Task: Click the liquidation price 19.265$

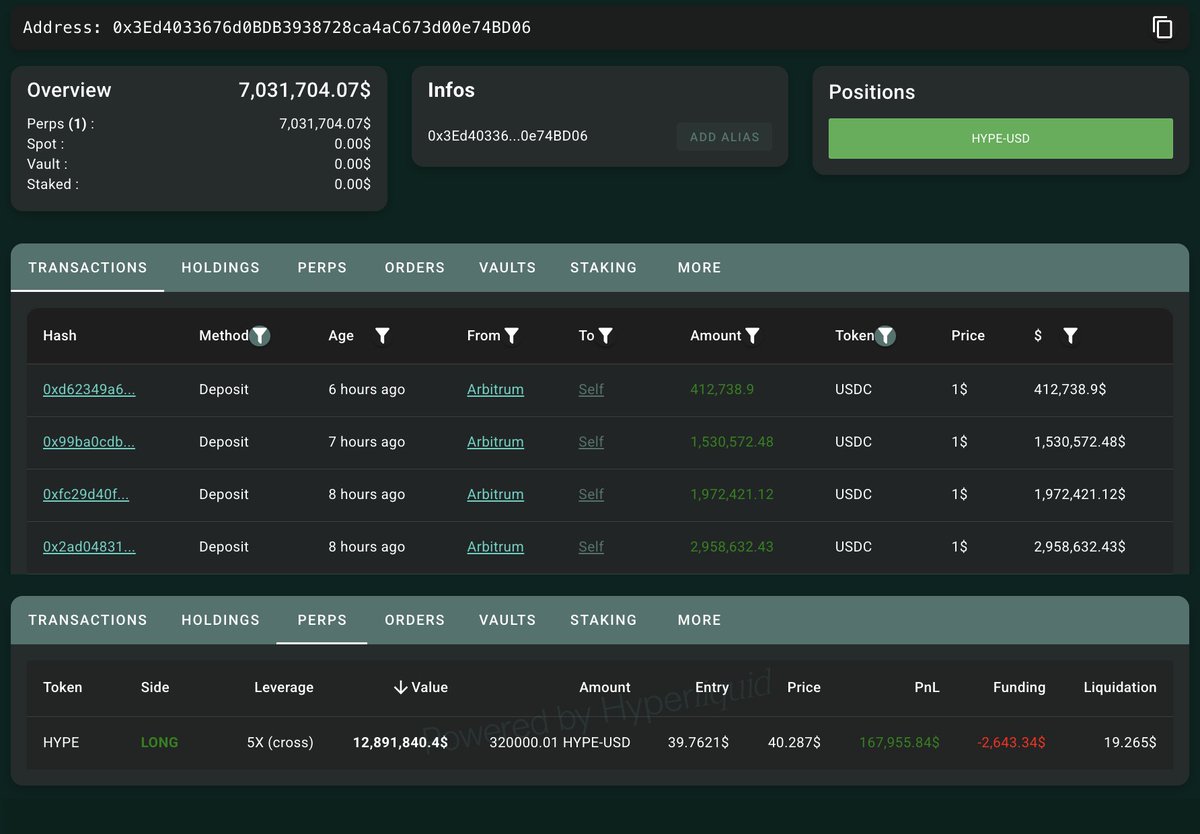Action: point(1130,743)
